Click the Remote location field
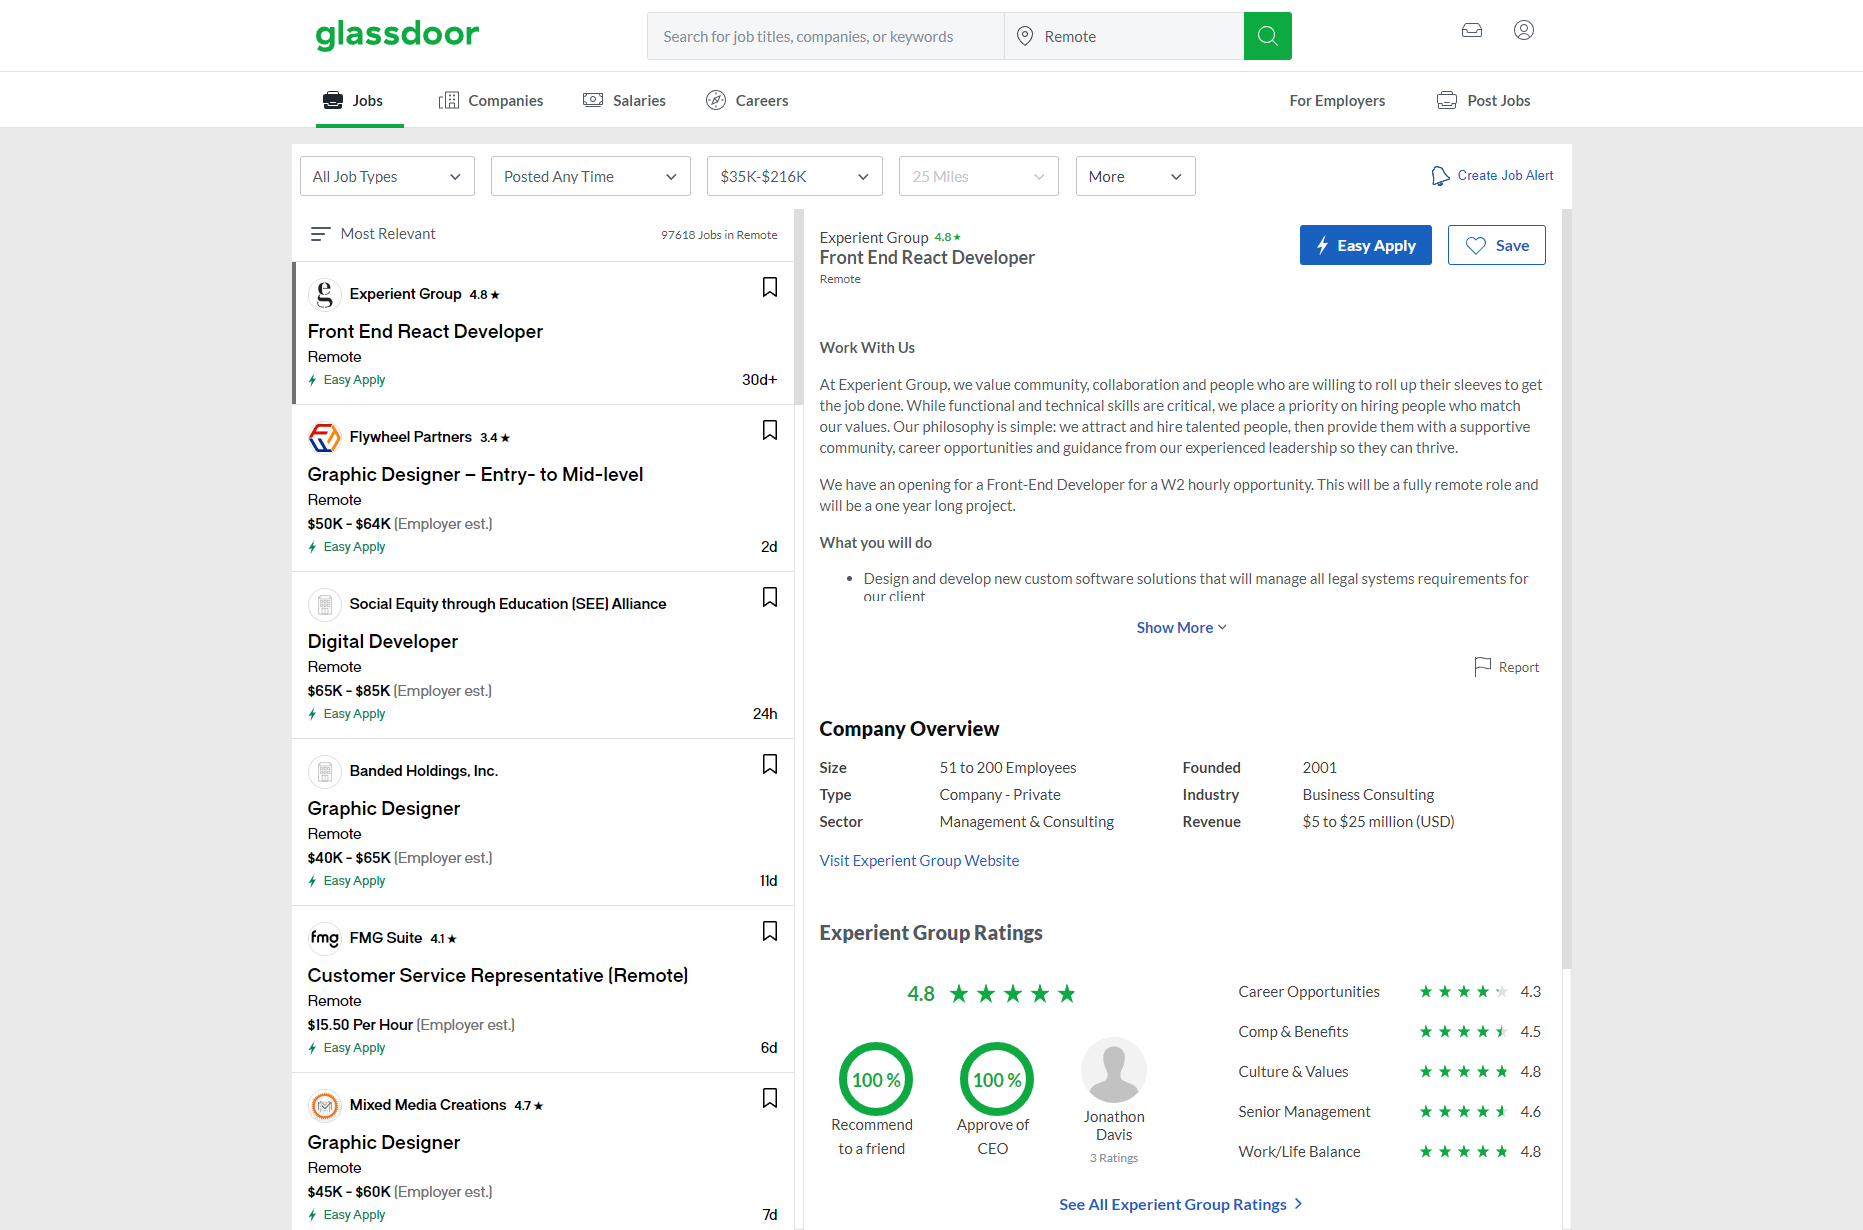1863x1230 pixels. [1124, 36]
